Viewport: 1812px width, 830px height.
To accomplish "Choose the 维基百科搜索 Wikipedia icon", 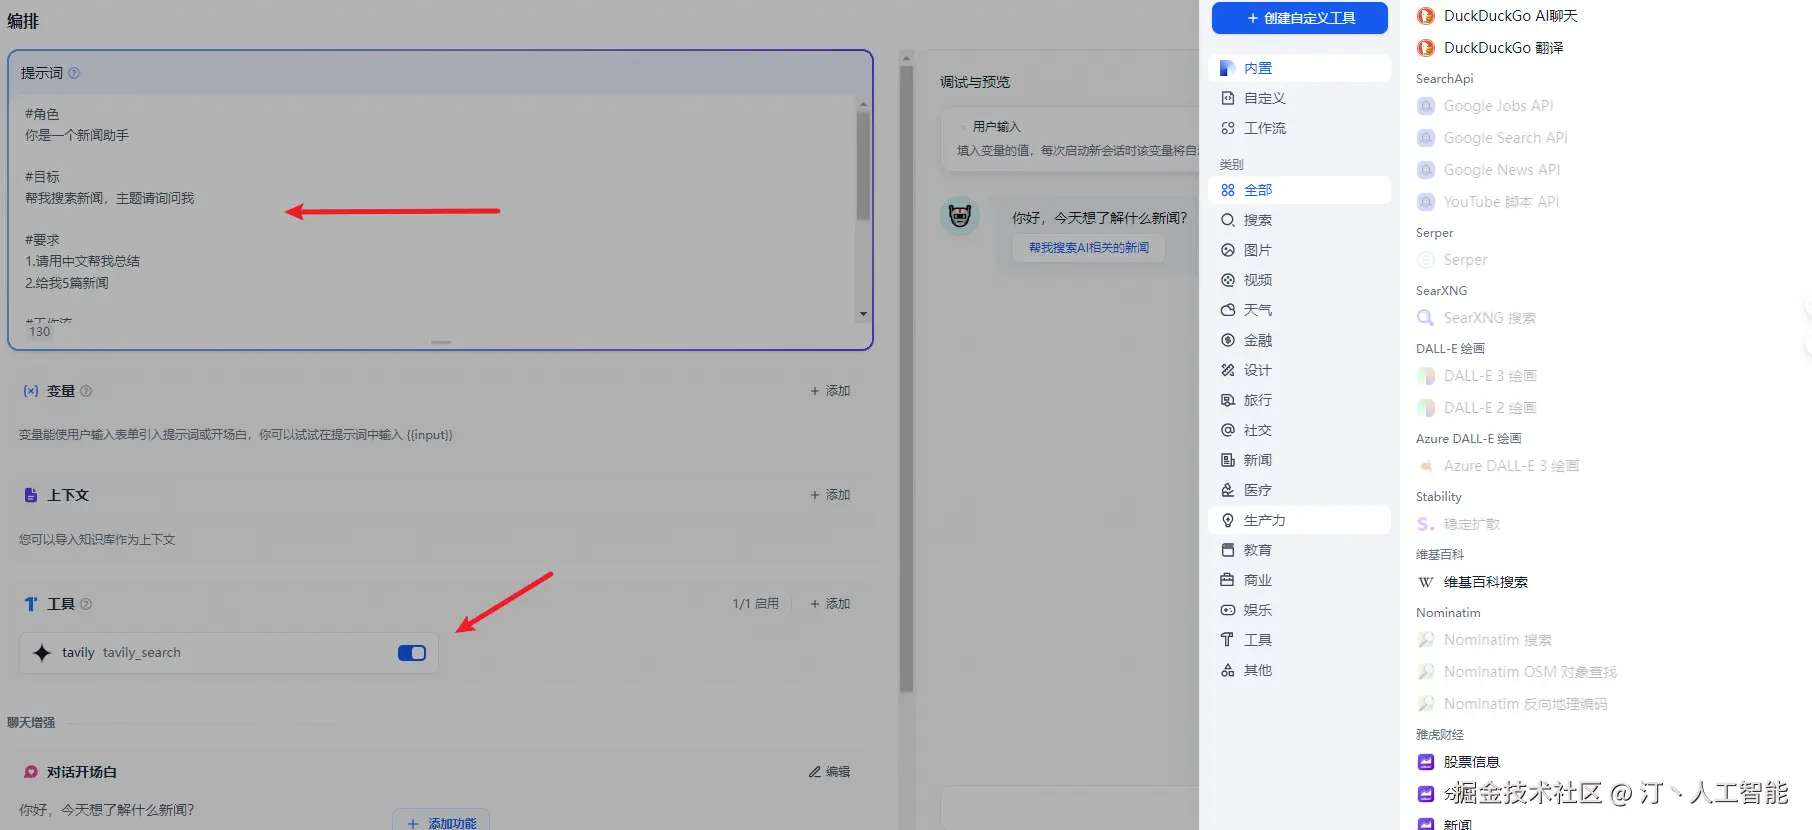I will 1426,582.
